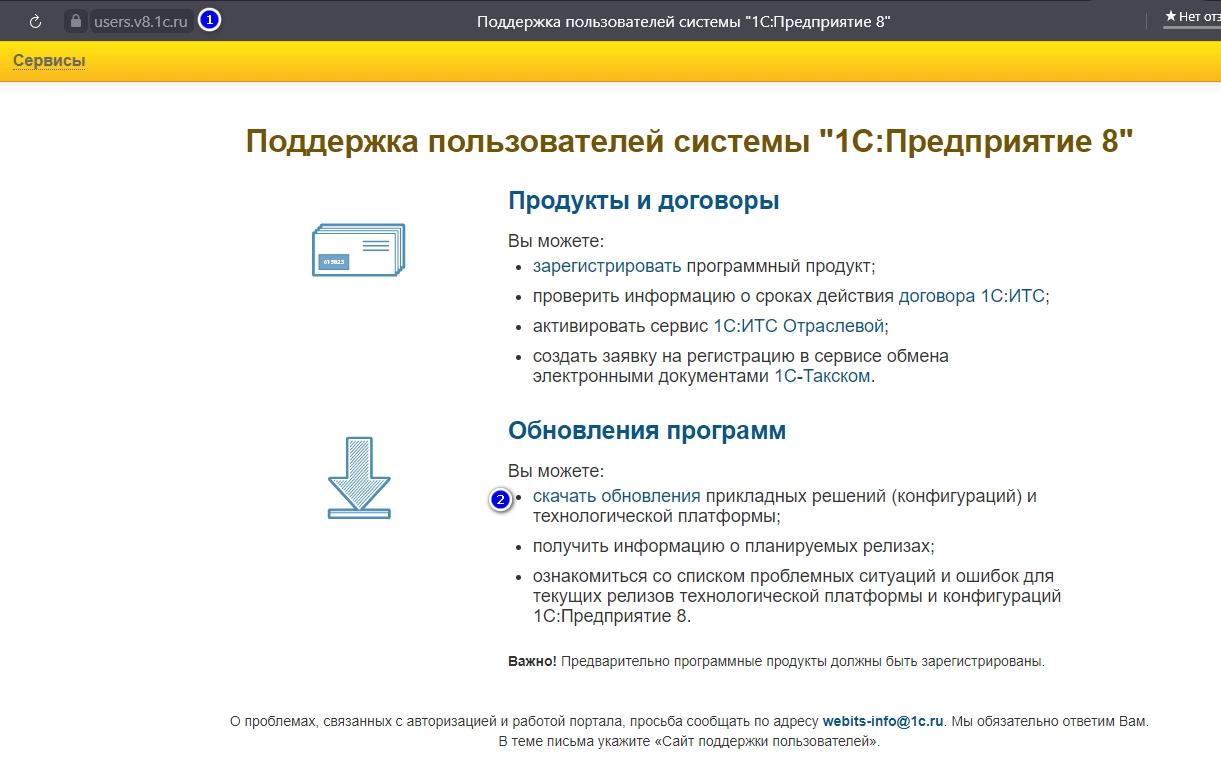Open the 1С:ИТС Отраслевой link

[799, 326]
